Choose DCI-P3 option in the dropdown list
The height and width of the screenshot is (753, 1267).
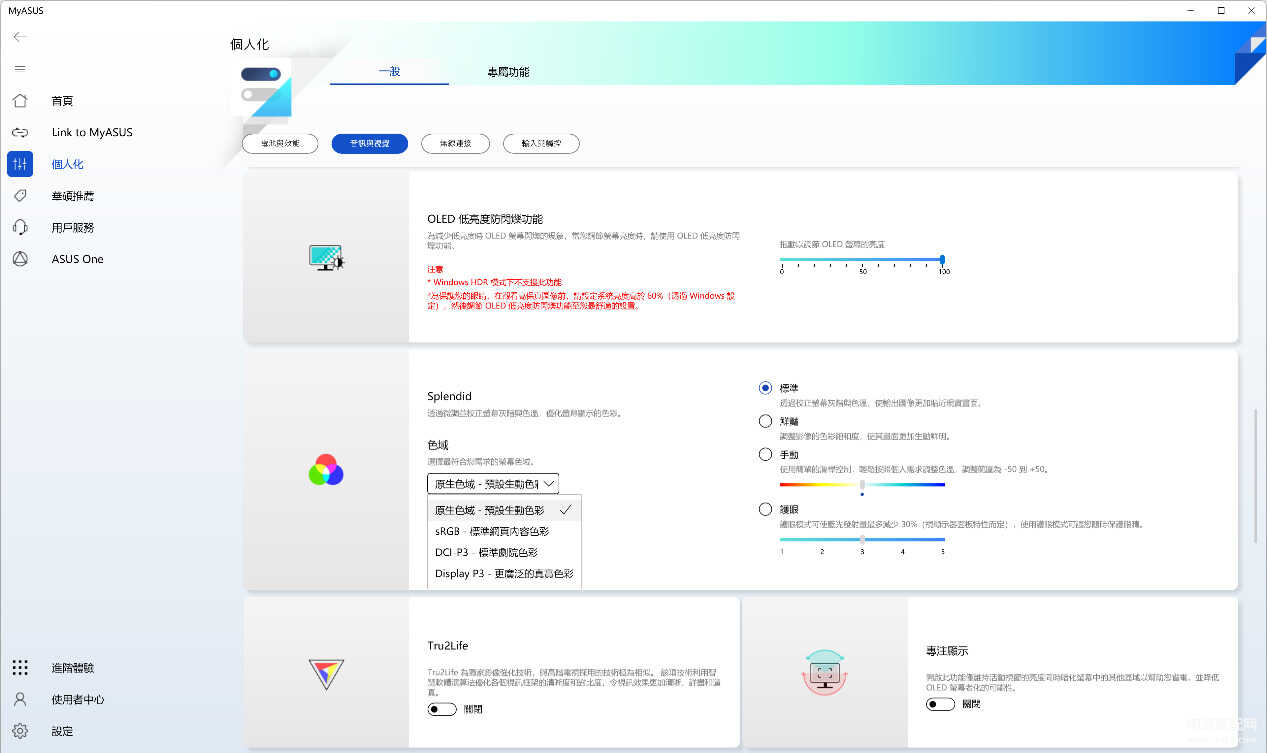(x=504, y=552)
